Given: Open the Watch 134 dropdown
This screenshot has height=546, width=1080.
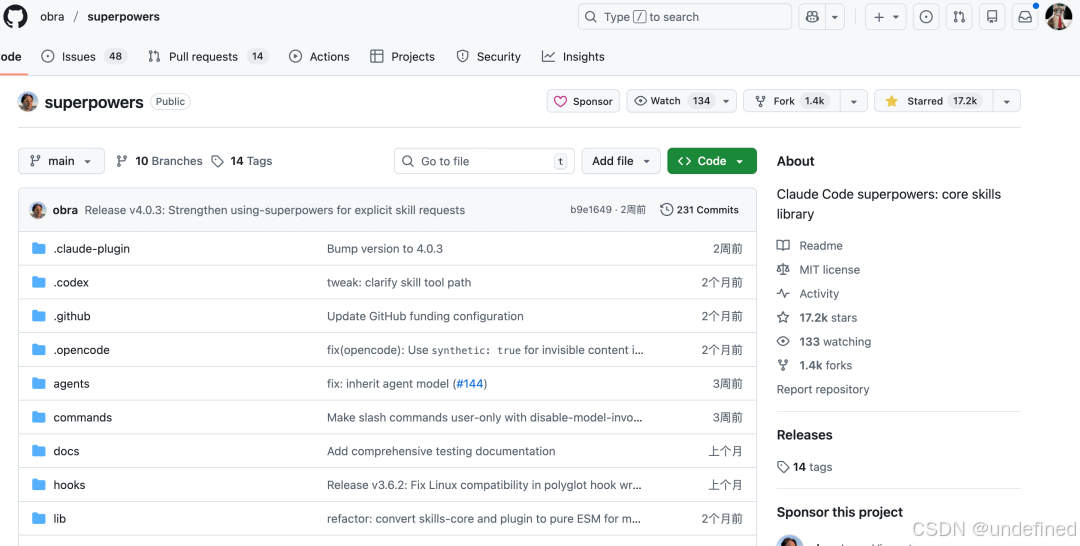Looking at the screenshot, I should click(x=681, y=101).
